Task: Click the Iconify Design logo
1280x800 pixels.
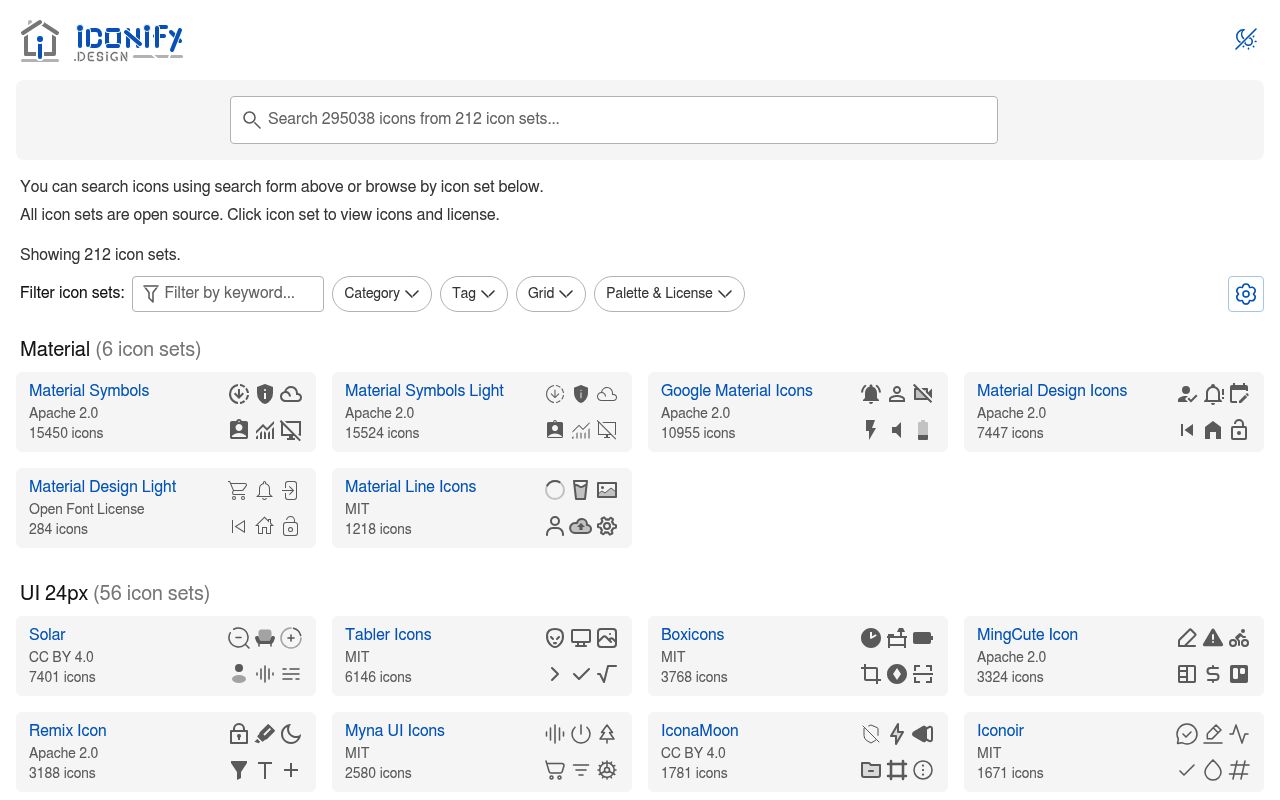Action: point(101,41)
